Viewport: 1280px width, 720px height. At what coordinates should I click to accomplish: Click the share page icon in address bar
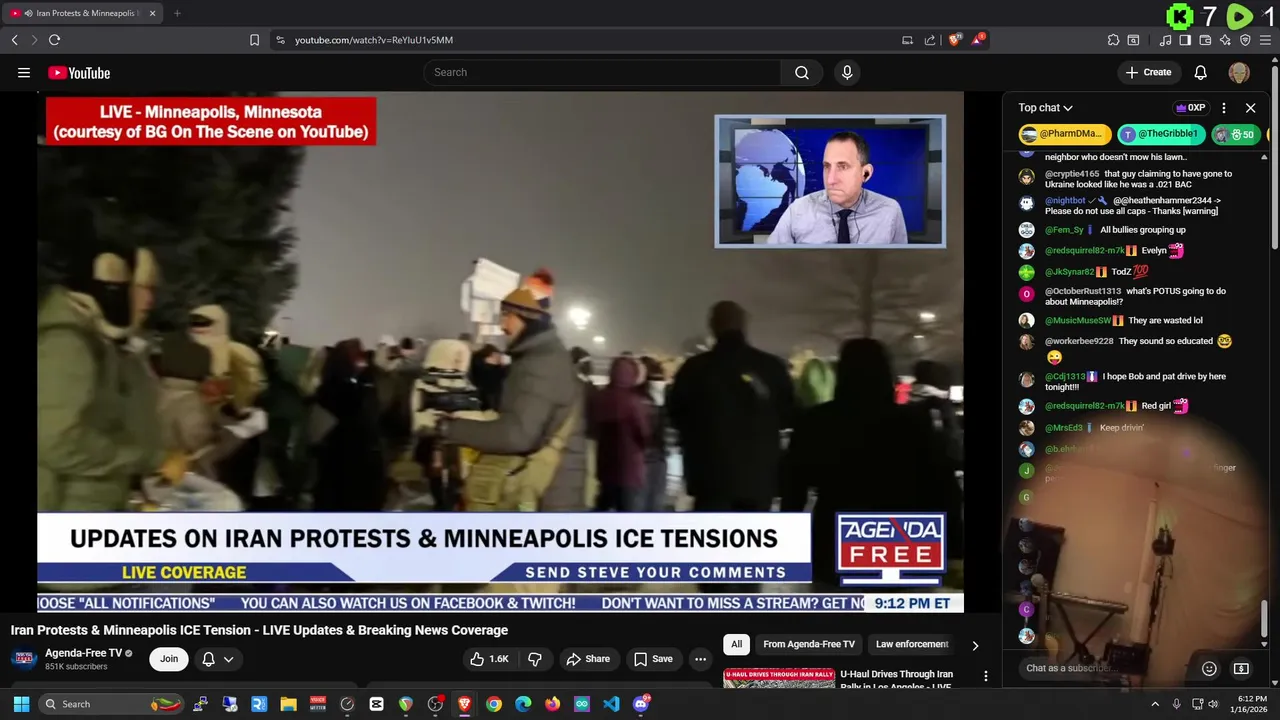click(x=930, y=40)
